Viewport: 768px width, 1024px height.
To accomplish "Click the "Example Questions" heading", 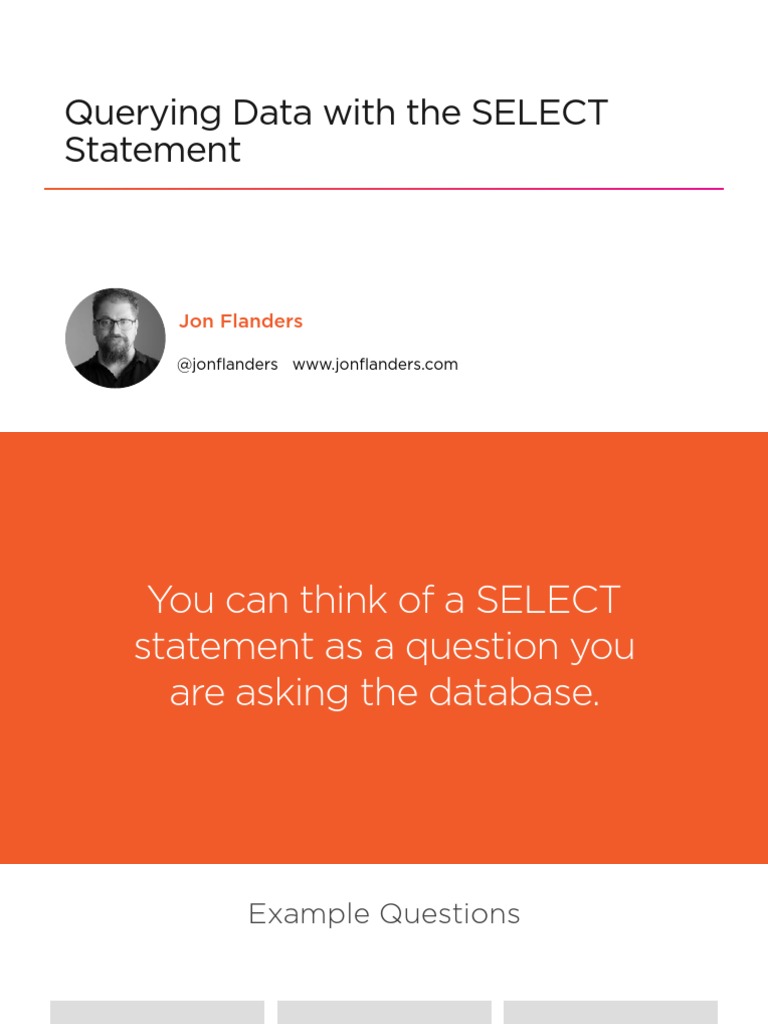I will point(384,913).
